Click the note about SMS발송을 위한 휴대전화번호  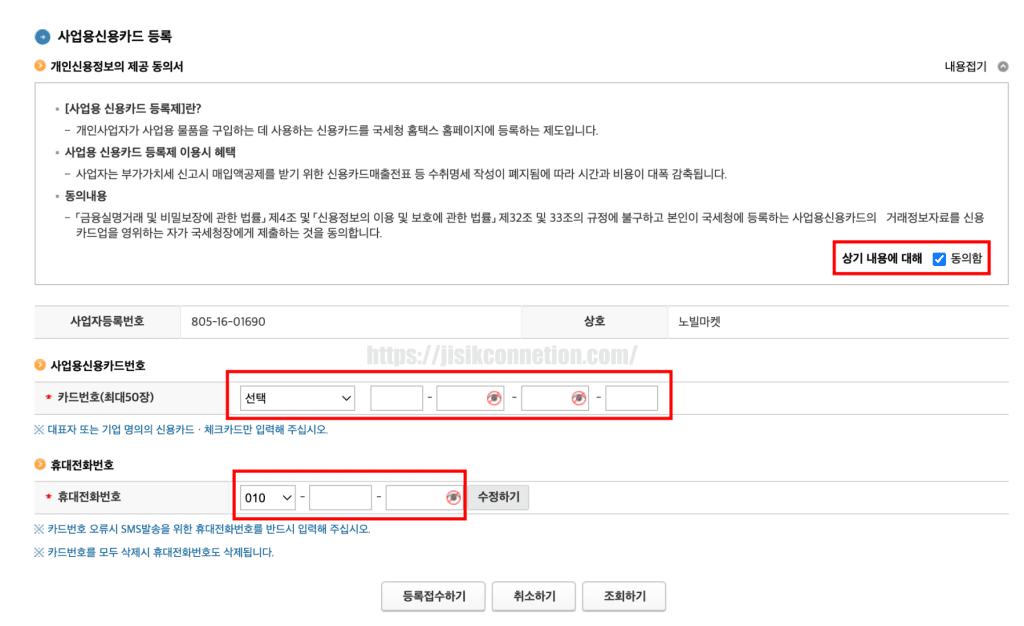(x=202, y=529)
